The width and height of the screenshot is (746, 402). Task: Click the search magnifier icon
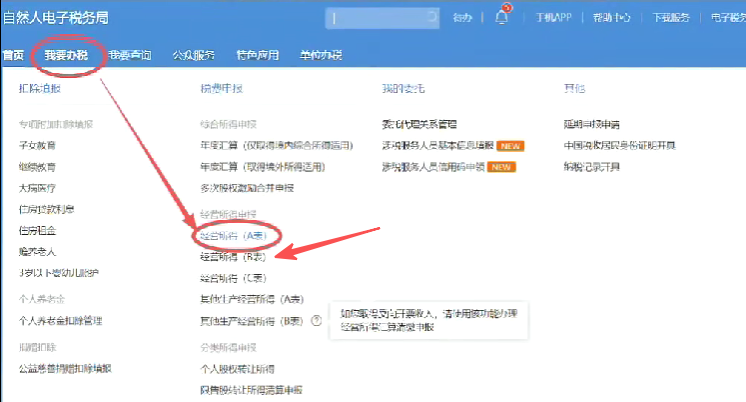(432, 18)
